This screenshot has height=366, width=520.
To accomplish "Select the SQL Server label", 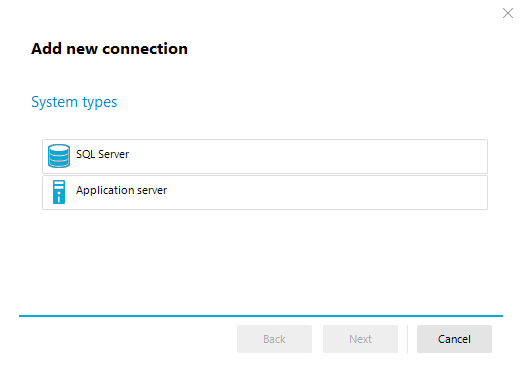I will tap(102, 154).
